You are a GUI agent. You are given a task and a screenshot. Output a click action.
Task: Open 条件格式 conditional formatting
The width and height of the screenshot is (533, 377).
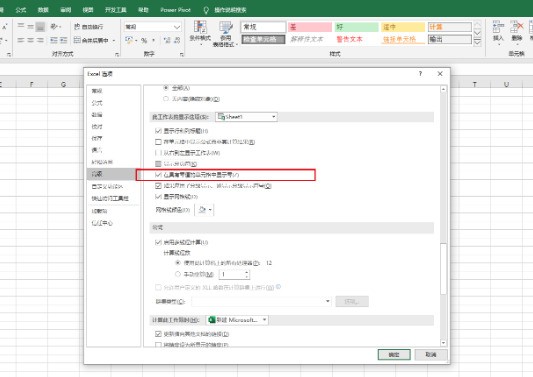(x=200, y=33)
